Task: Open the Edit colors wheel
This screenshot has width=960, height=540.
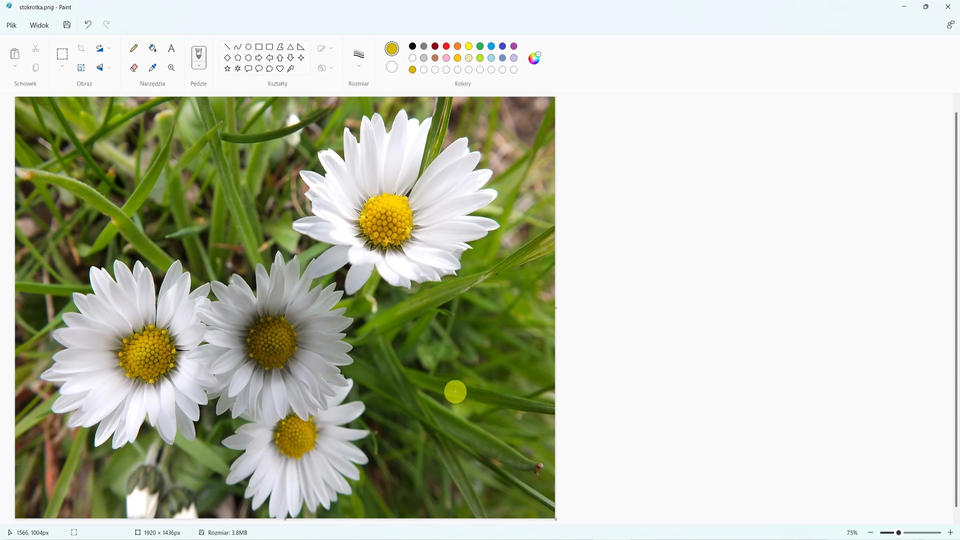Action: coord(534,58)
